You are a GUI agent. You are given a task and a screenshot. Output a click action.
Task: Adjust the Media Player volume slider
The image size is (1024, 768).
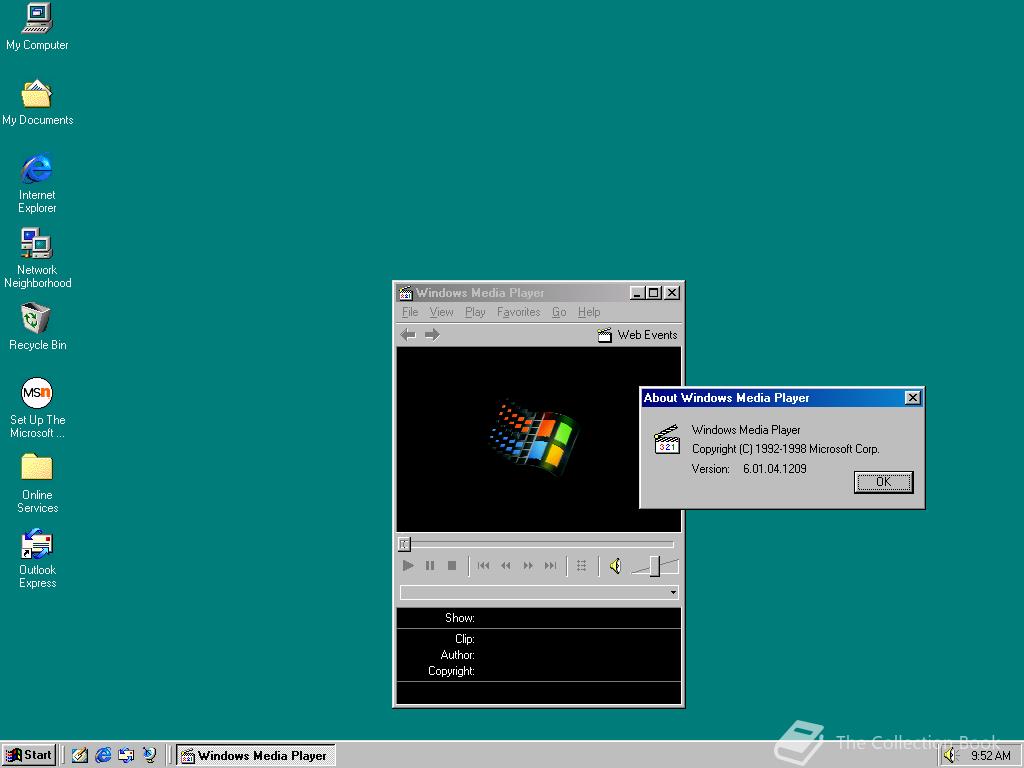[x=654, y=566]
